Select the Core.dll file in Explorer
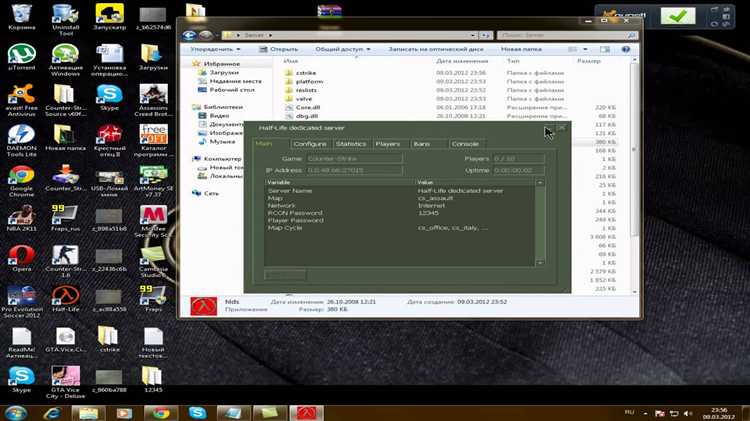This screenshot has width=750, height=421. pos(308,108)
